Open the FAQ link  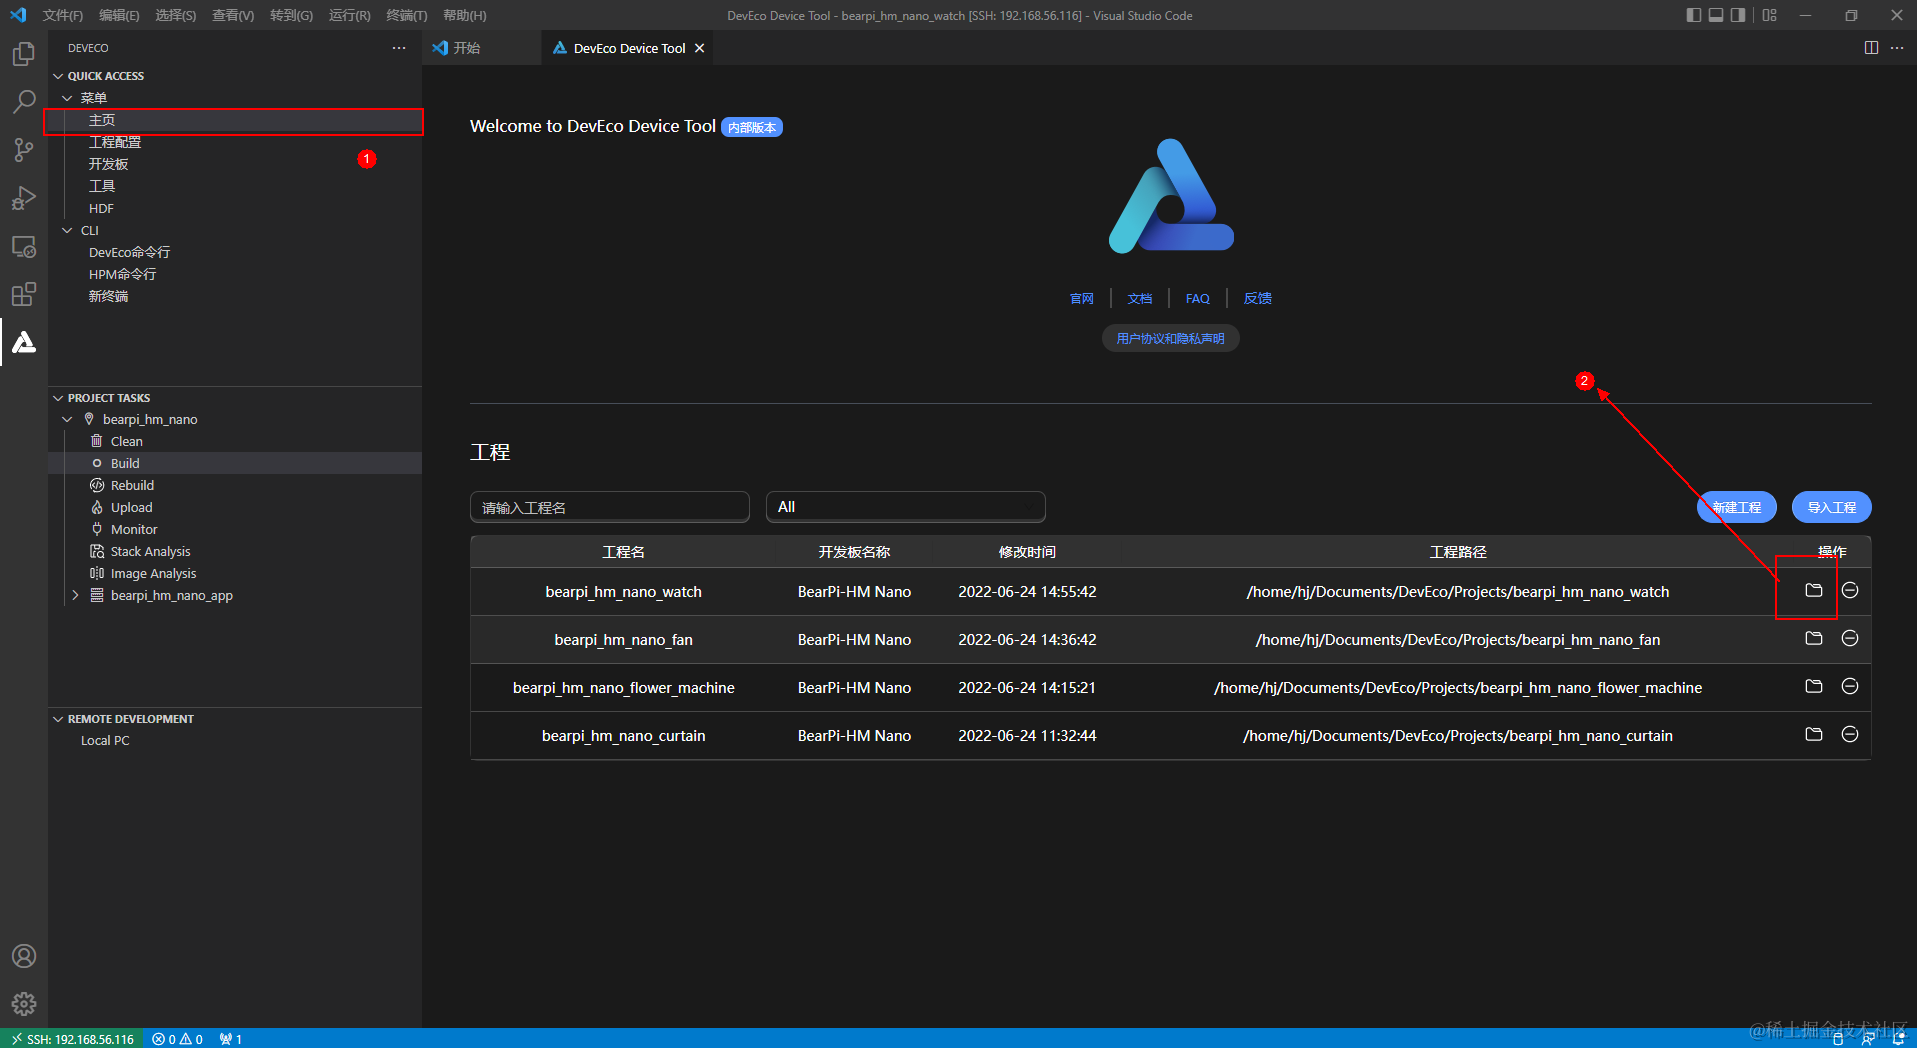[x=1198, y=298]
